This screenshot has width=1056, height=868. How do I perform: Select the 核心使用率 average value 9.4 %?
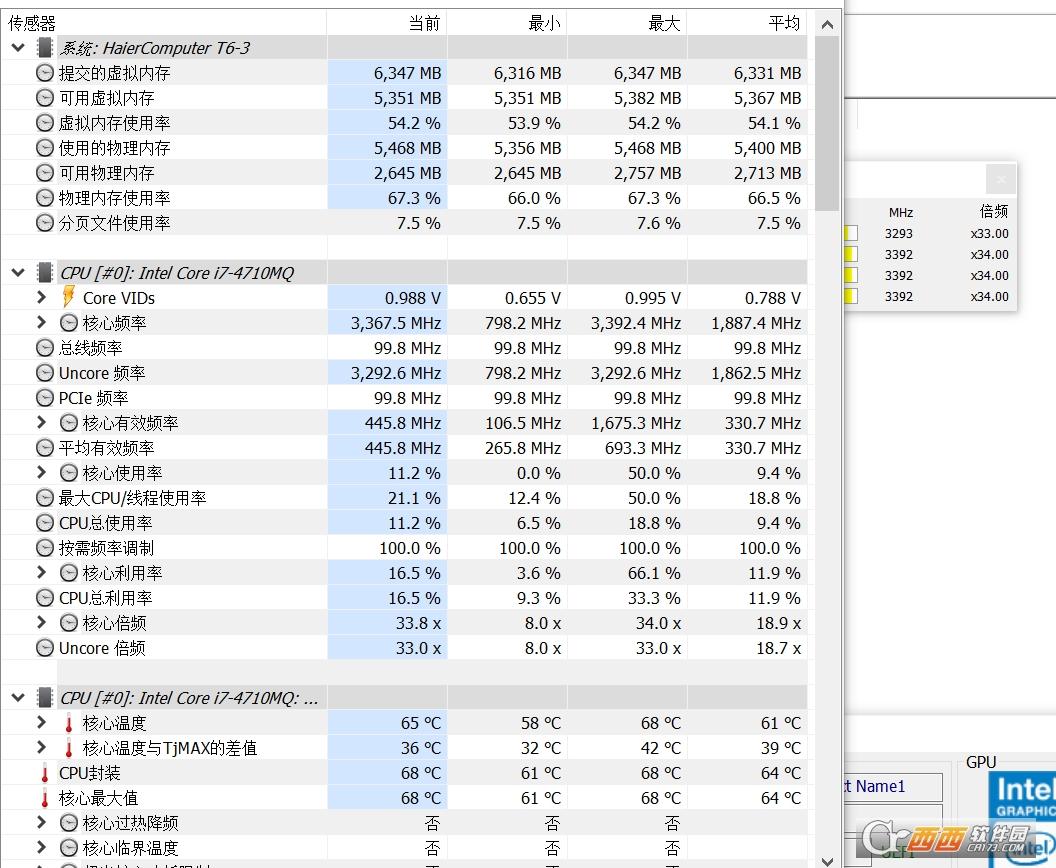point(779,473)
